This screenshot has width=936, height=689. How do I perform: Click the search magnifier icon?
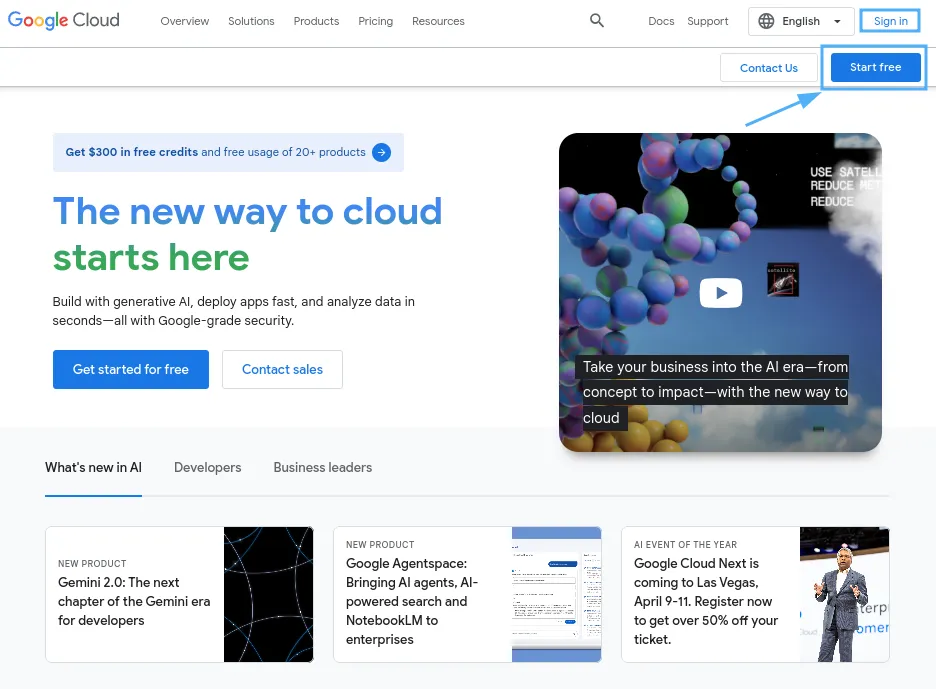tap(596, 21)
